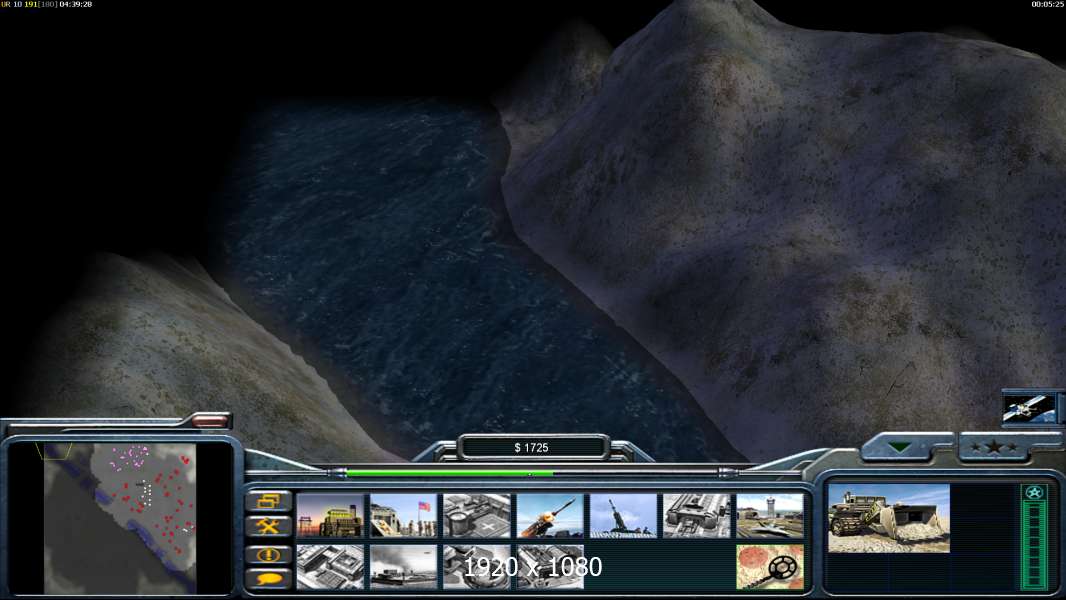Activate the Clear Mines detector command
This screenshot has width=1066, height=600.
770,566
